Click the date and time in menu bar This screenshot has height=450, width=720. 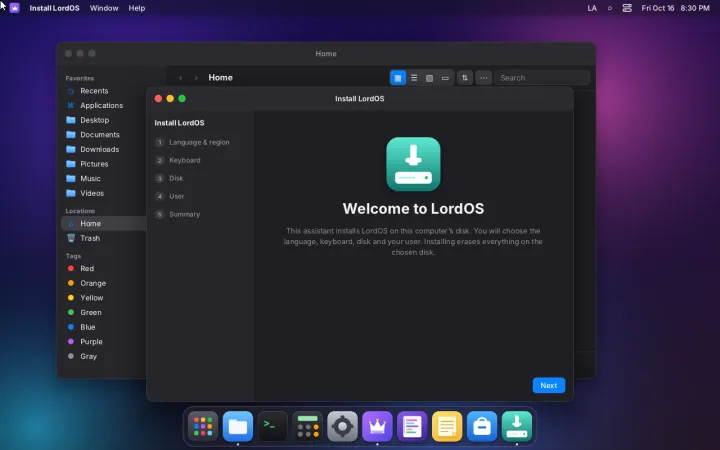[675, 8]
